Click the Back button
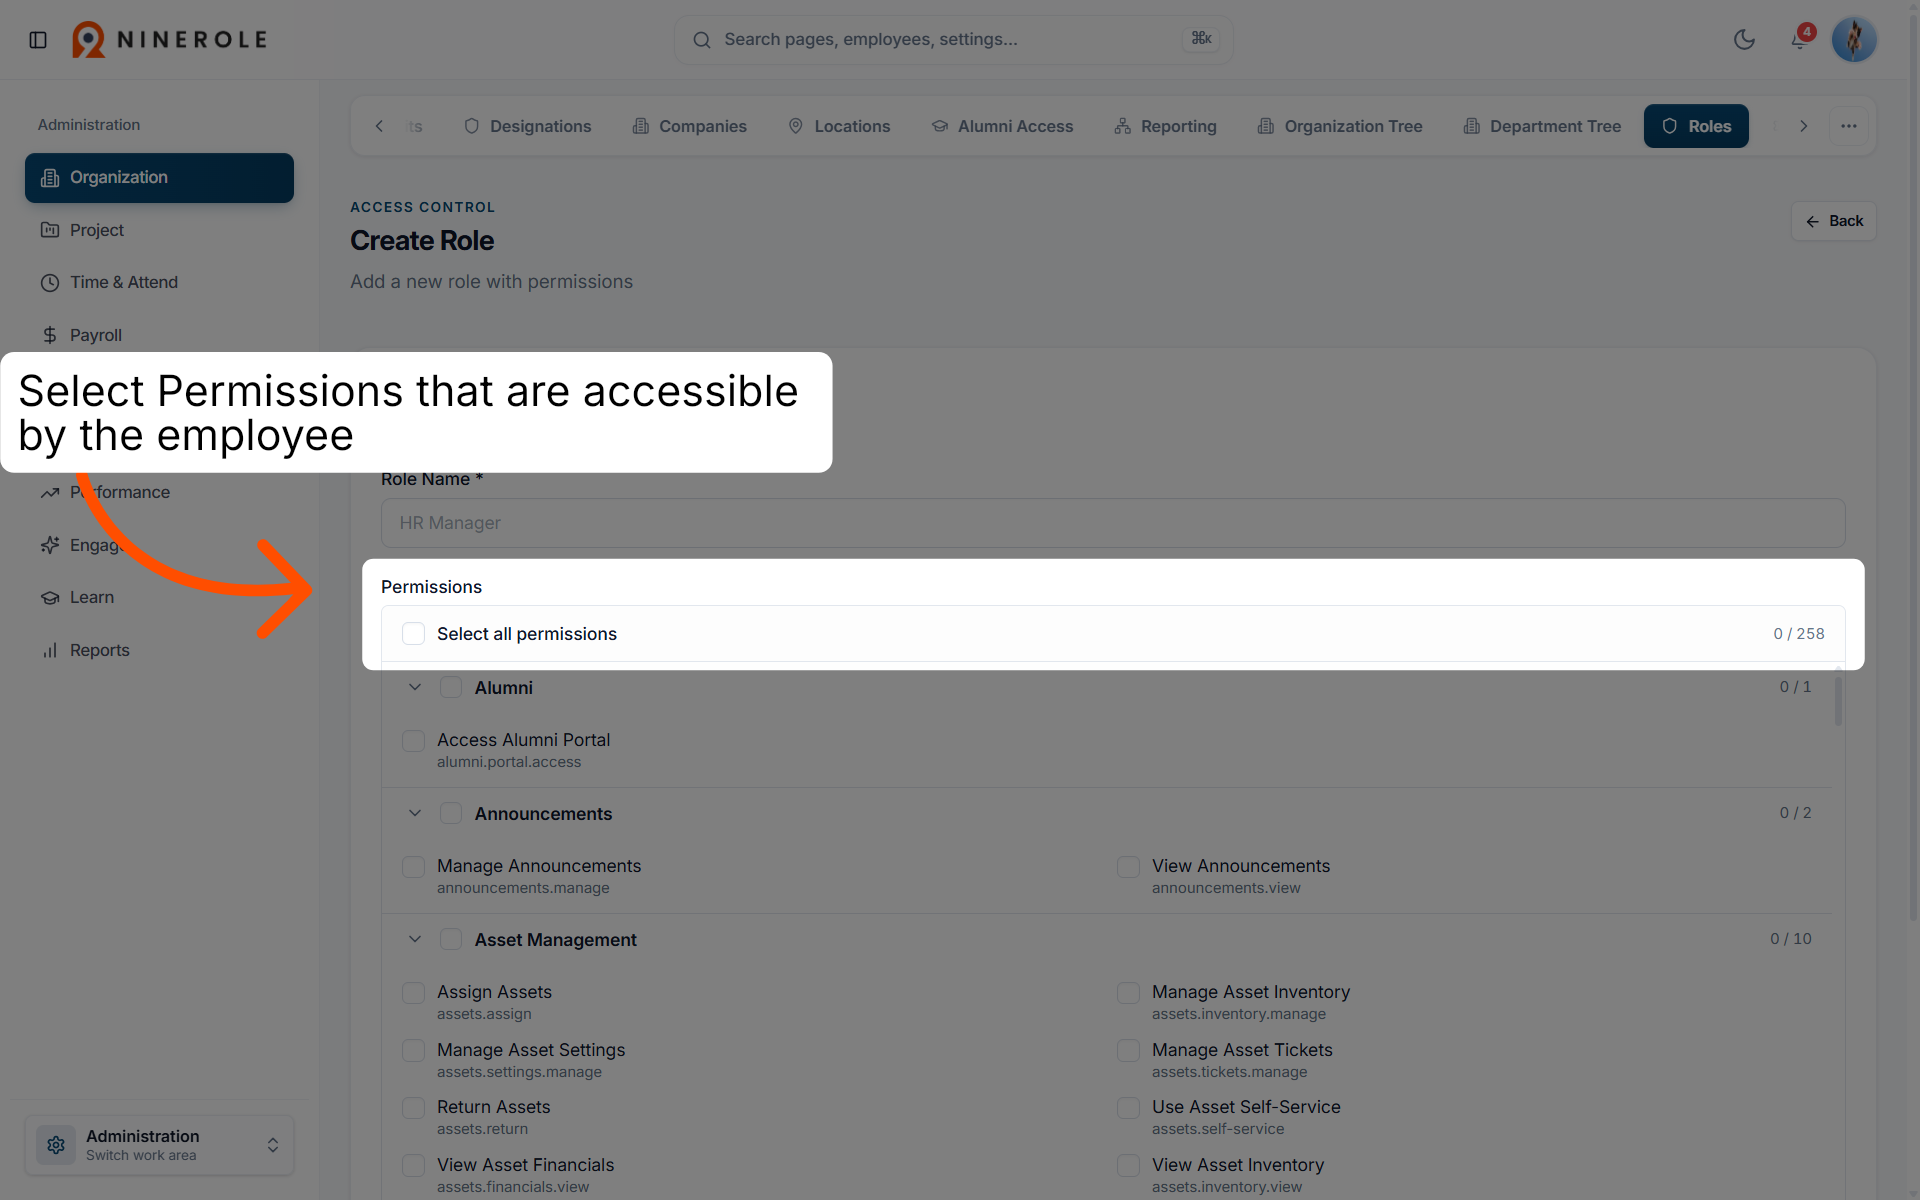The image size is (1920, 1200). point(1833,221)
